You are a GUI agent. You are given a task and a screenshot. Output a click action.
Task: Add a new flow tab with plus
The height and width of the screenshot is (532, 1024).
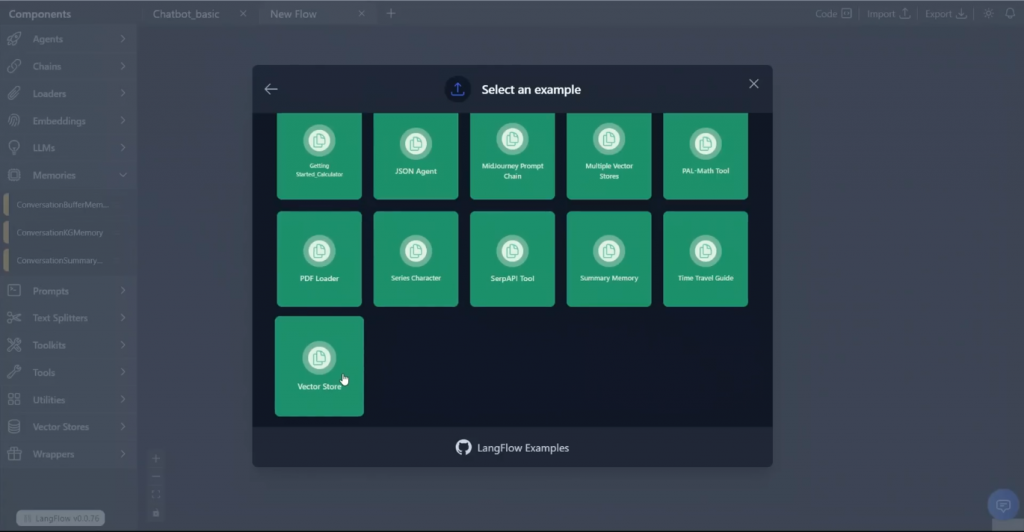coord(391,14)
